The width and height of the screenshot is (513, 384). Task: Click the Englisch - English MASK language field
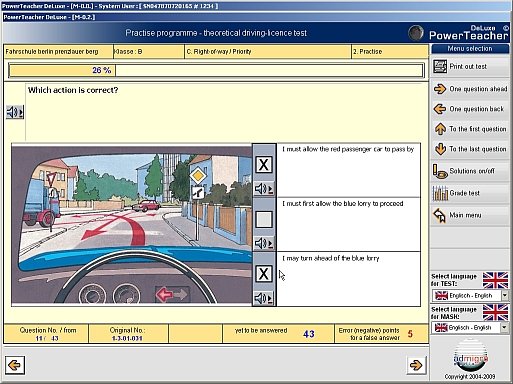coord(466,328)
